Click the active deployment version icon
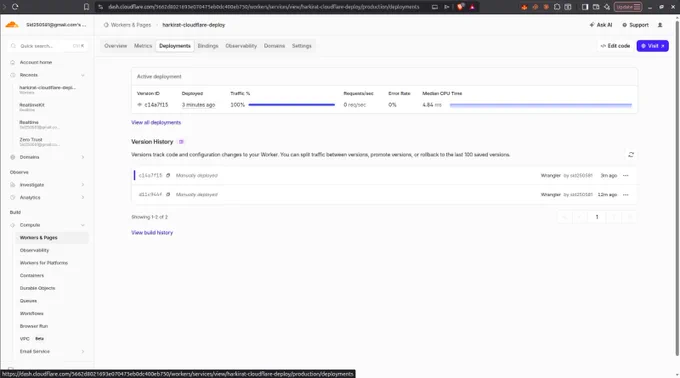 pyautogui.click(x=140, y=105)
